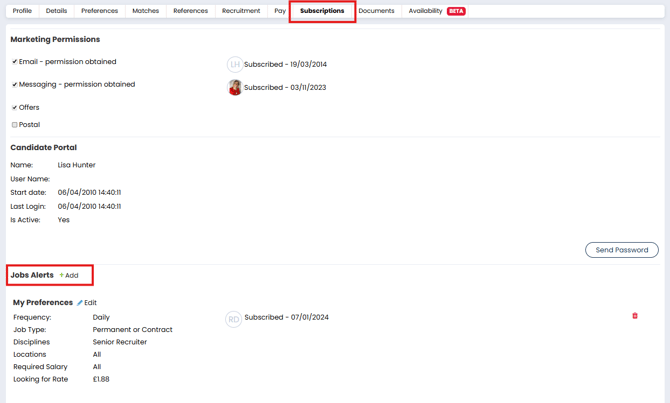Click the 'Permanent or Contract' job type value
Viewport: 670px width, 403px height.
point(132,329)
